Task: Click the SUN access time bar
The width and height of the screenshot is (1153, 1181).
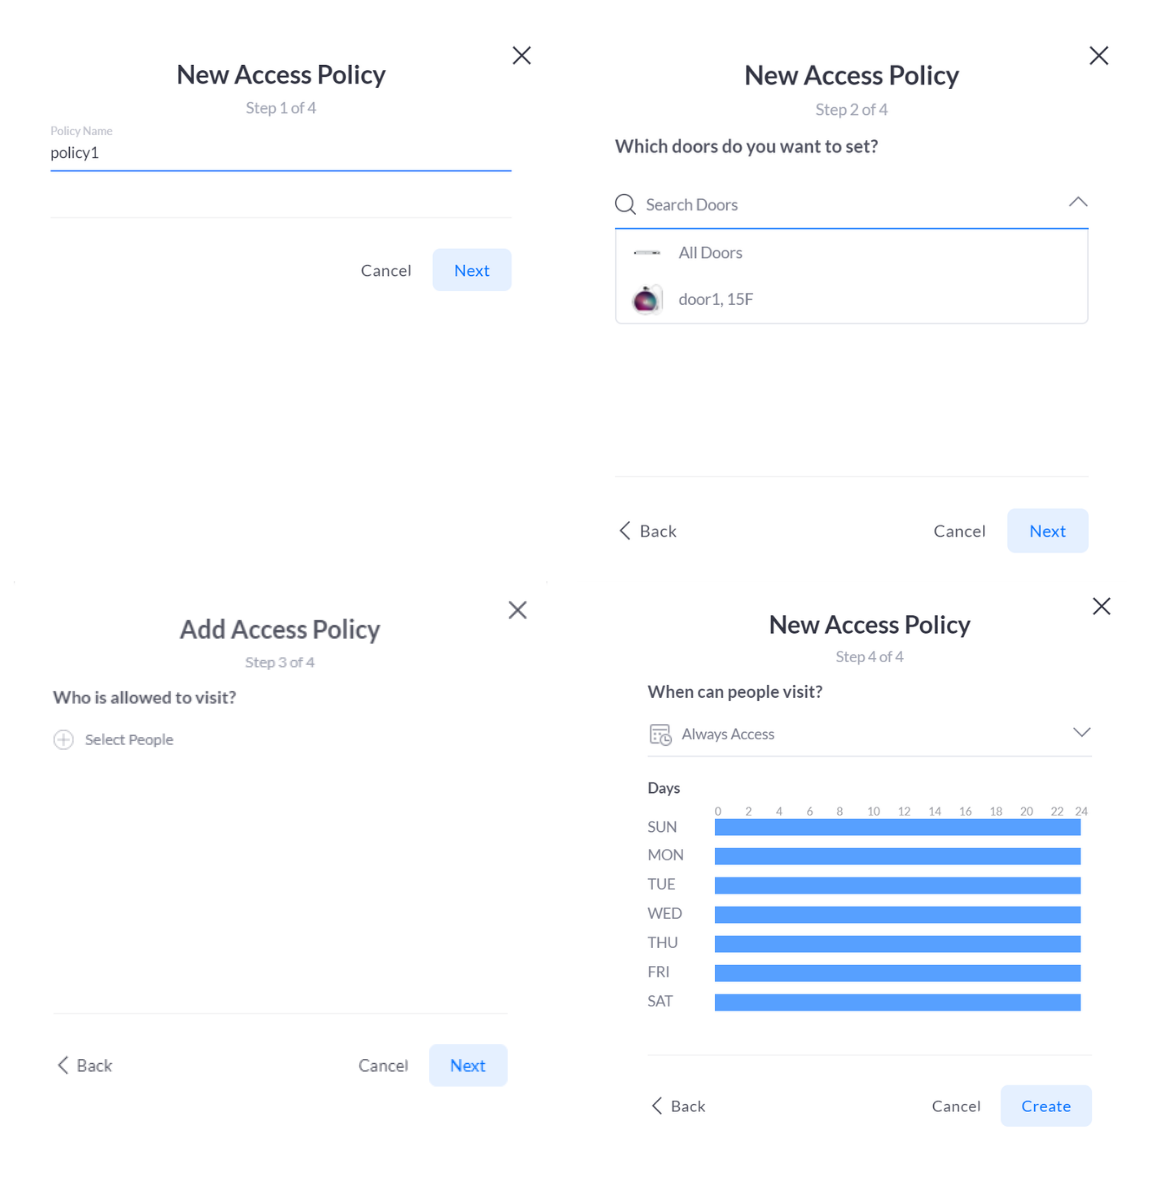Action: point(897,827)
